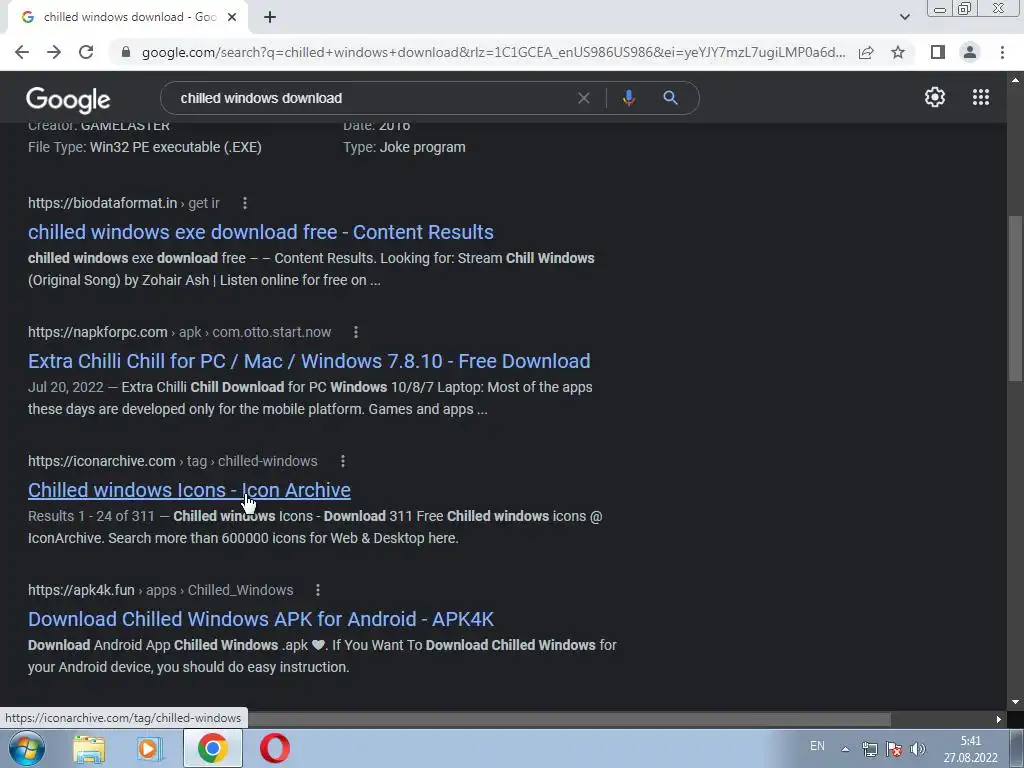Open more options for biodataformat.in result
Screen dimensions: 1024x768
245,203
